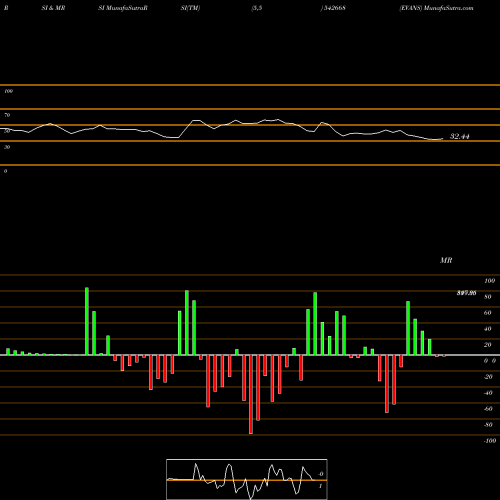Viewport: 500px width, 500px height.
Task: Click the ')342668' header value
Action: click(333, 8)
